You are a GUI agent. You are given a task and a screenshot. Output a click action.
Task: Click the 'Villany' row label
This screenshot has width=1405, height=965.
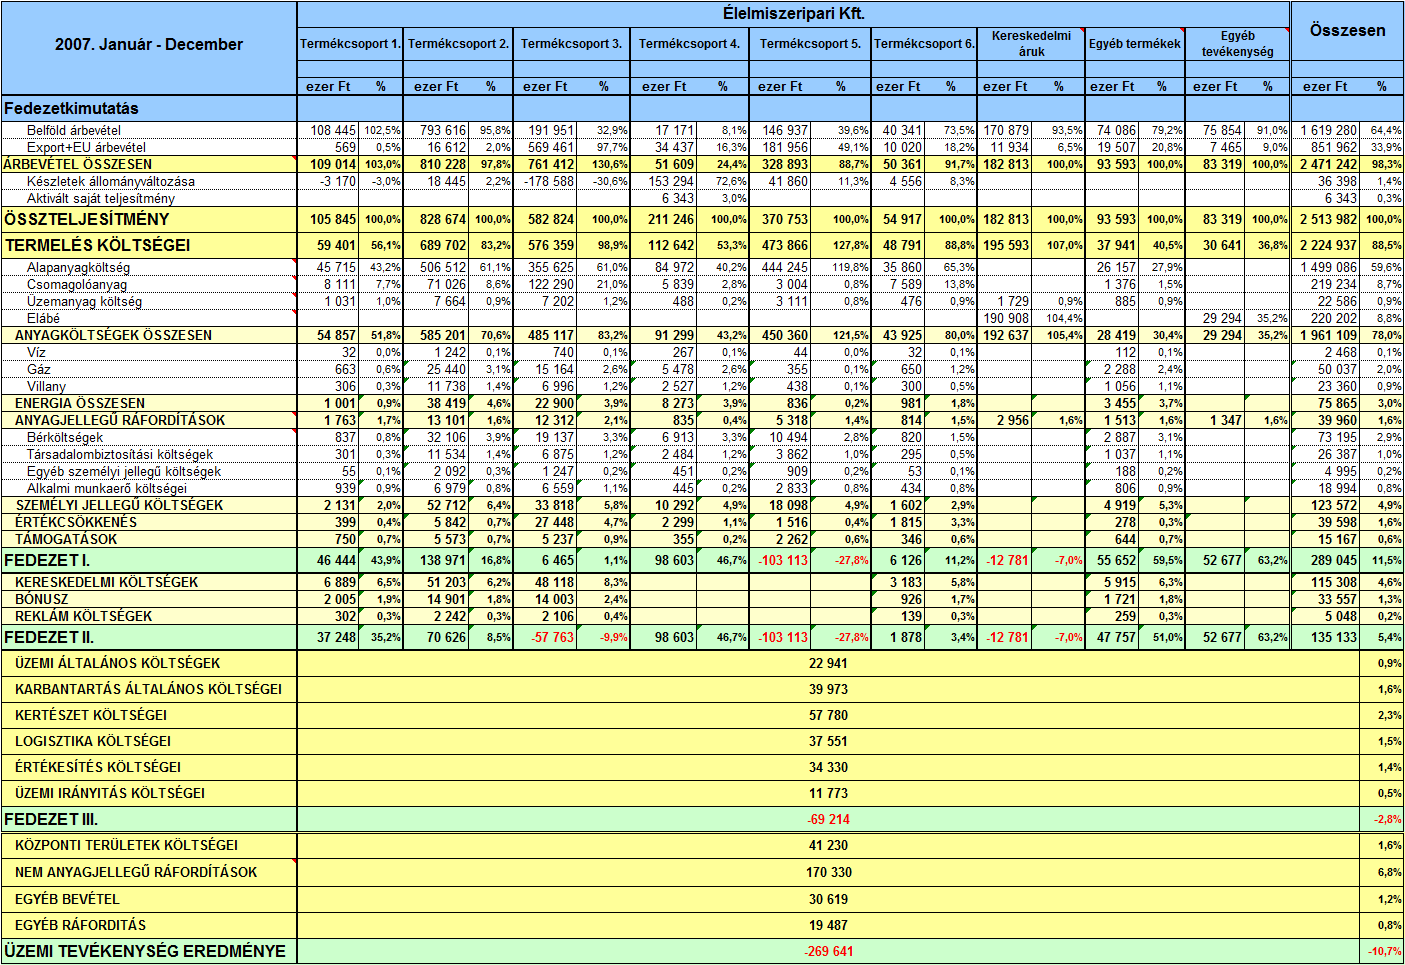[x=46, y=387]
